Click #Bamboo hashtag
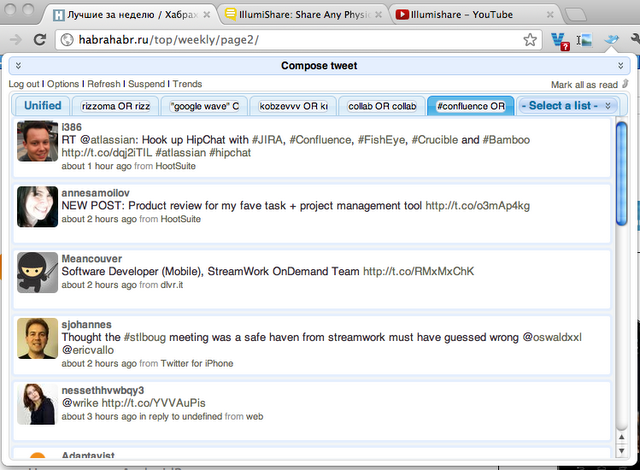The image size is (640, 470). point(506,140)
